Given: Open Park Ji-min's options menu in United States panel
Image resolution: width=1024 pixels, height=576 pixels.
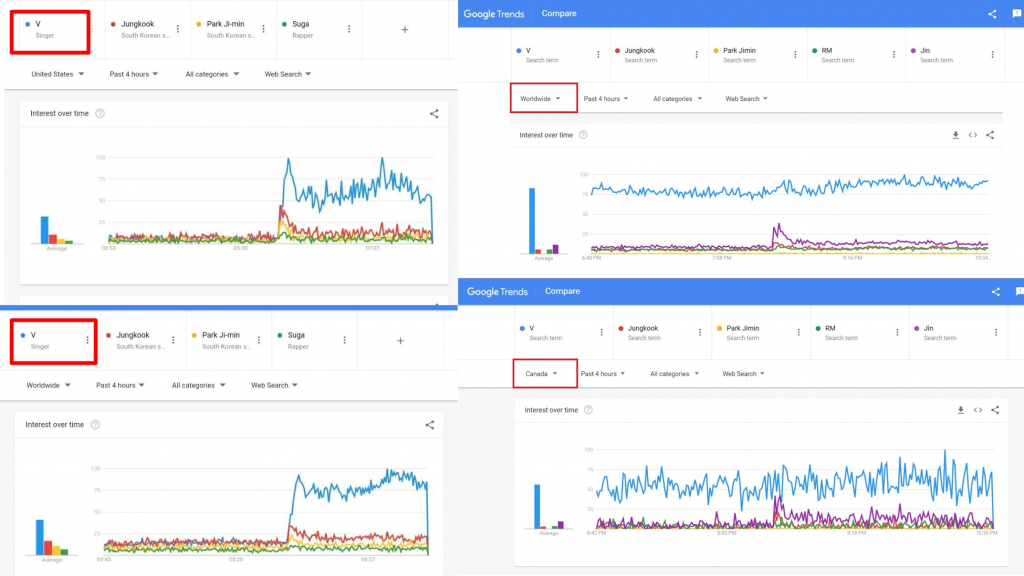Looking at the screenshot, I should (x=263, y=29).
